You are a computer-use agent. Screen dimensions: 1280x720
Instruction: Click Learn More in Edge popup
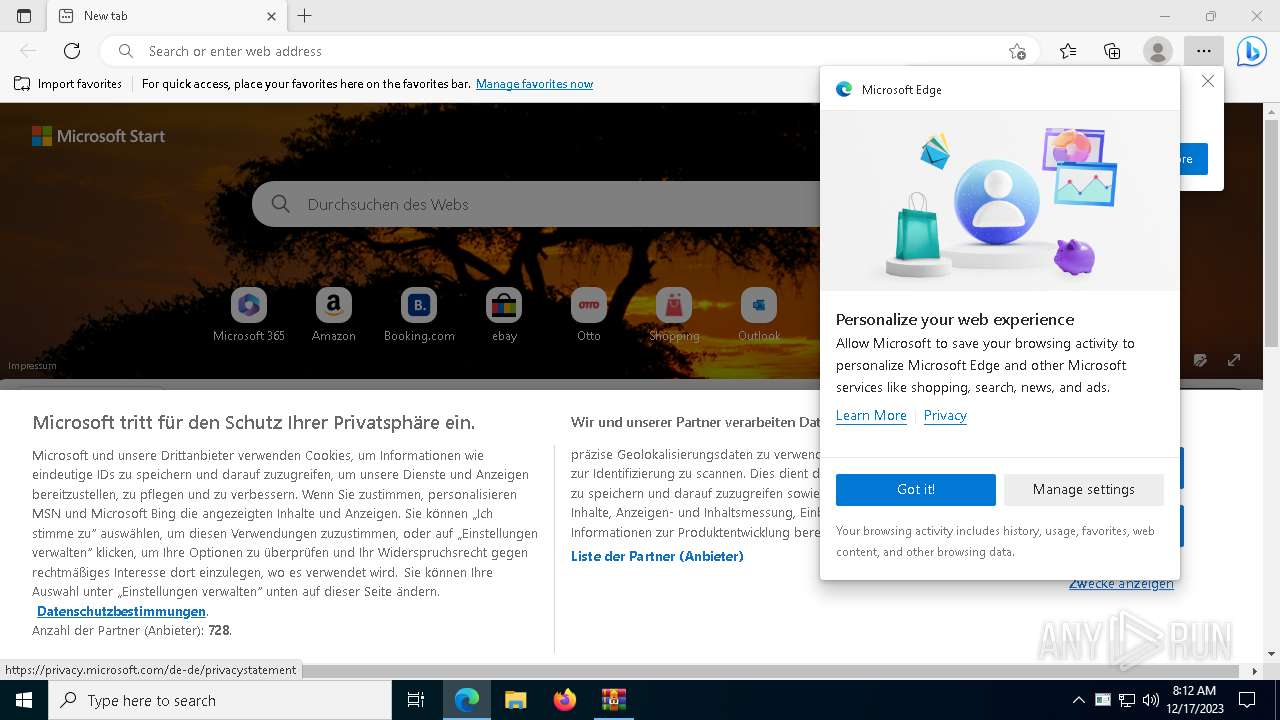click(x=871, y=415)
